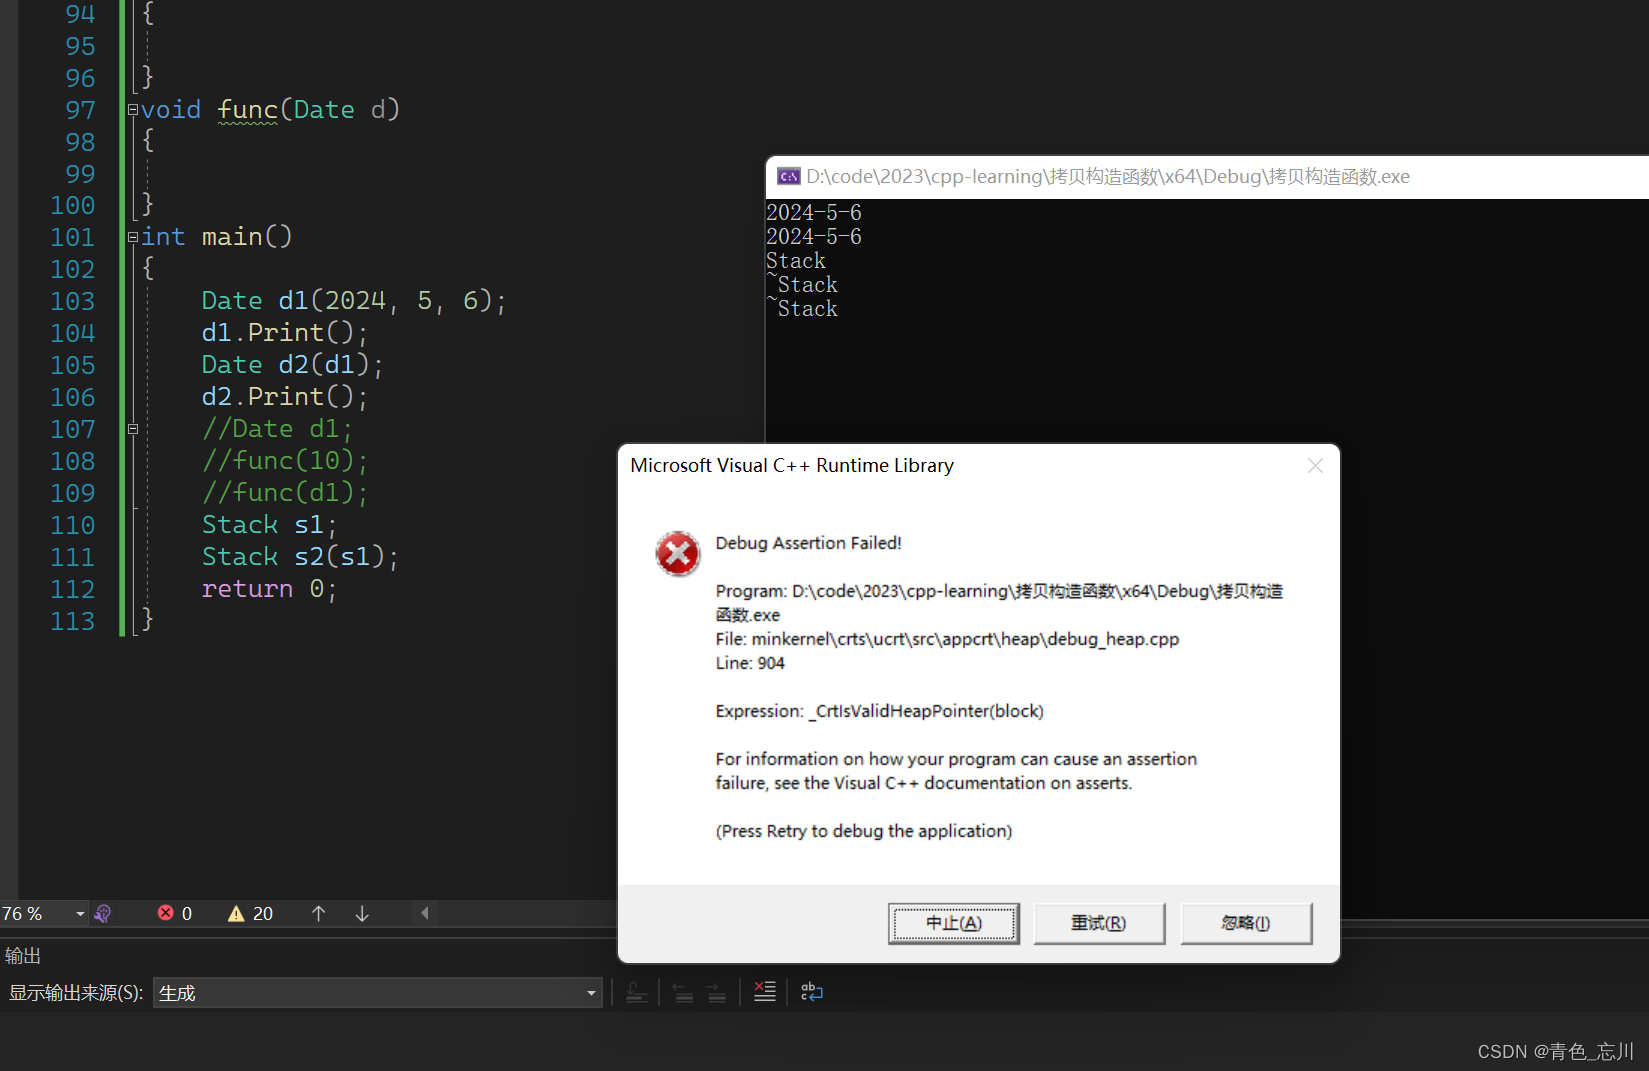Click the 输出 panel title

pyautogui.click(x=23, y=956)
